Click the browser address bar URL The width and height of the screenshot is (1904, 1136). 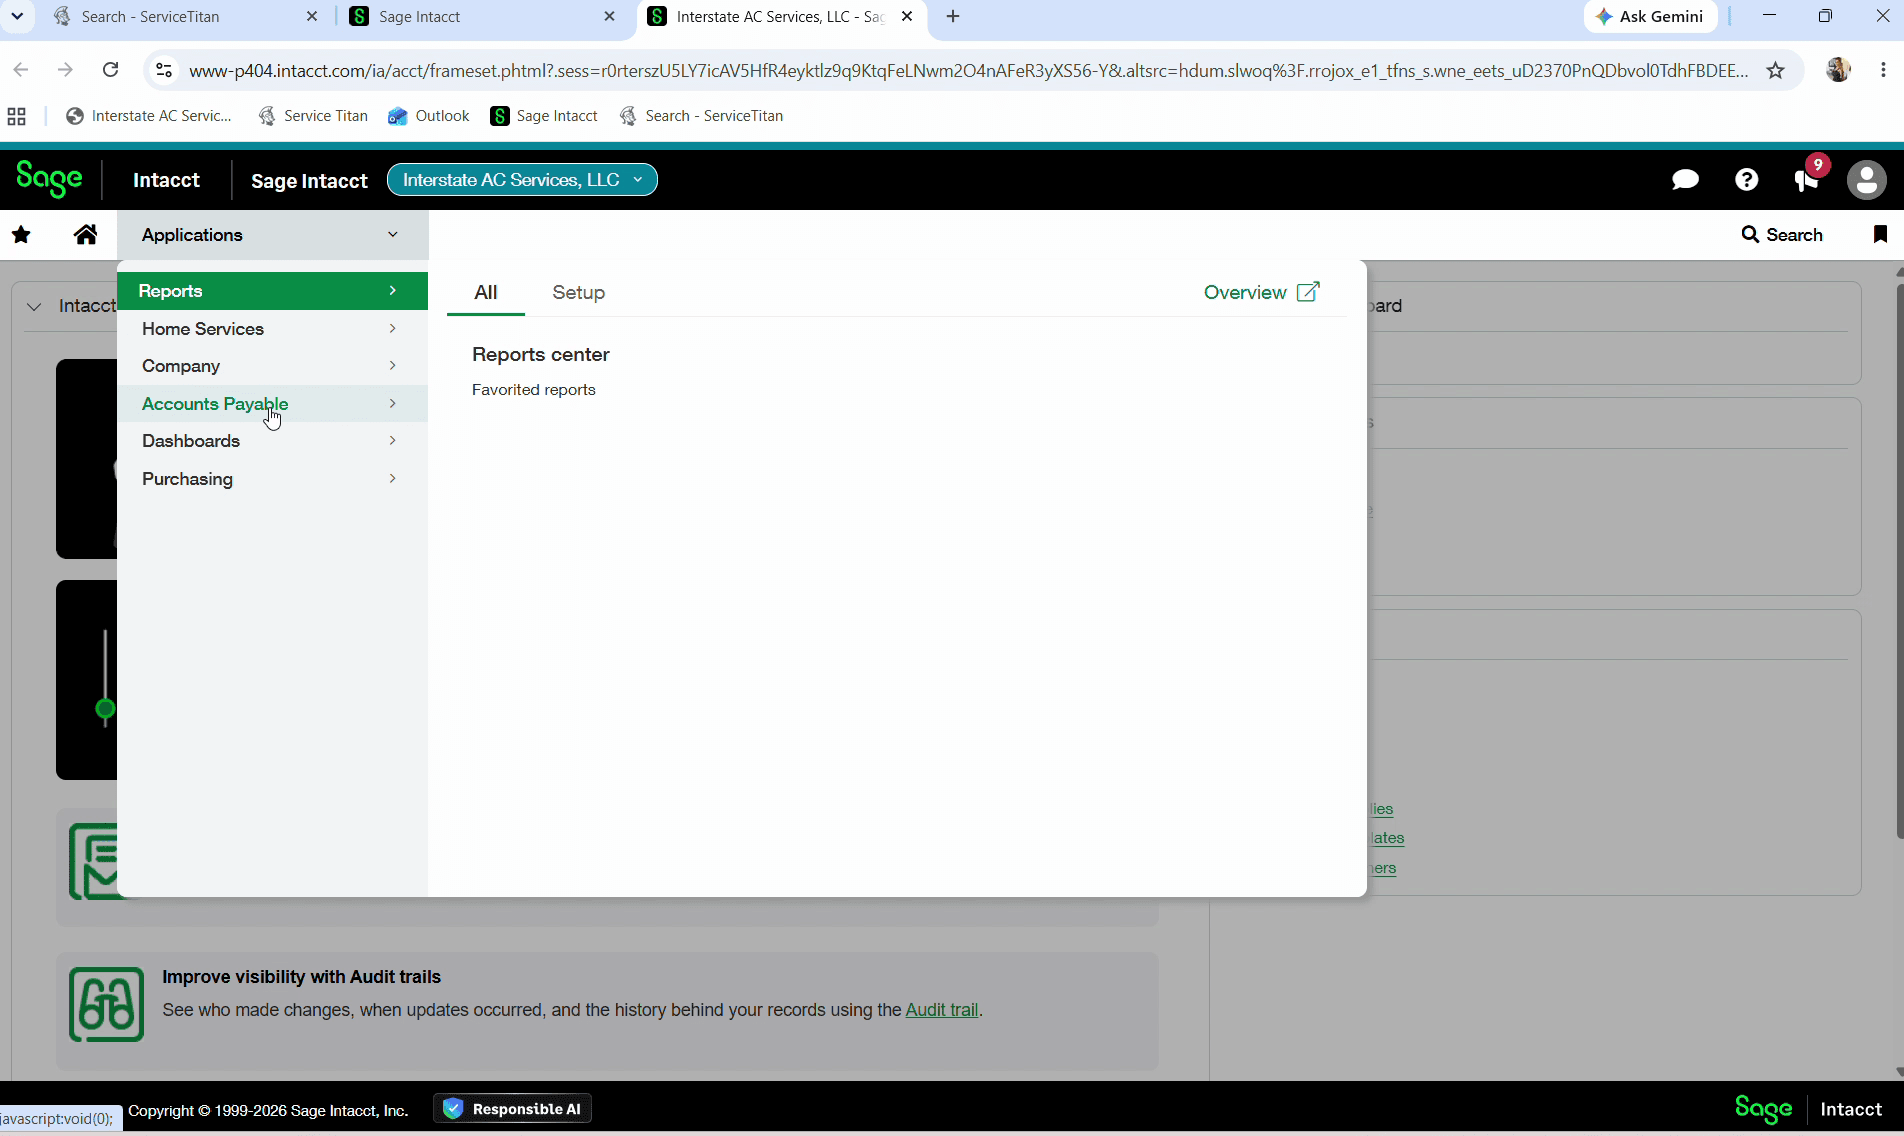tap(968, 70)
